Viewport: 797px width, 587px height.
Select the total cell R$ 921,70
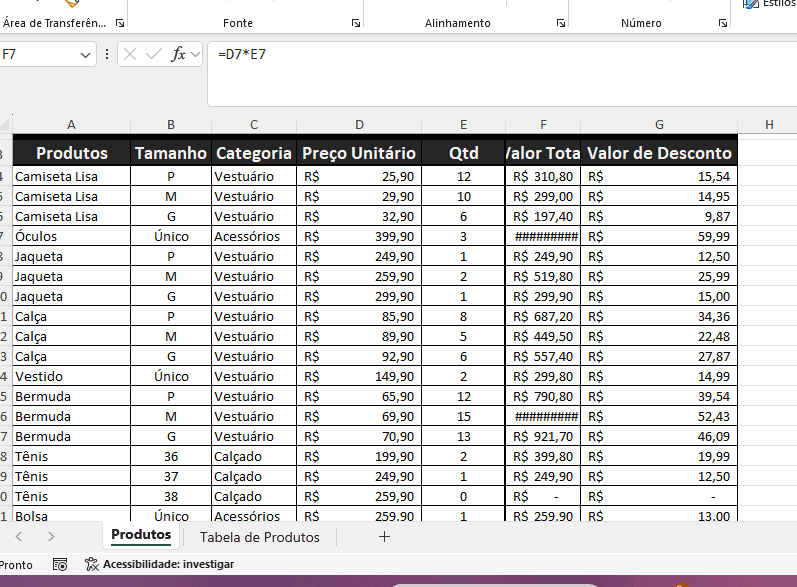coord(543,437)
